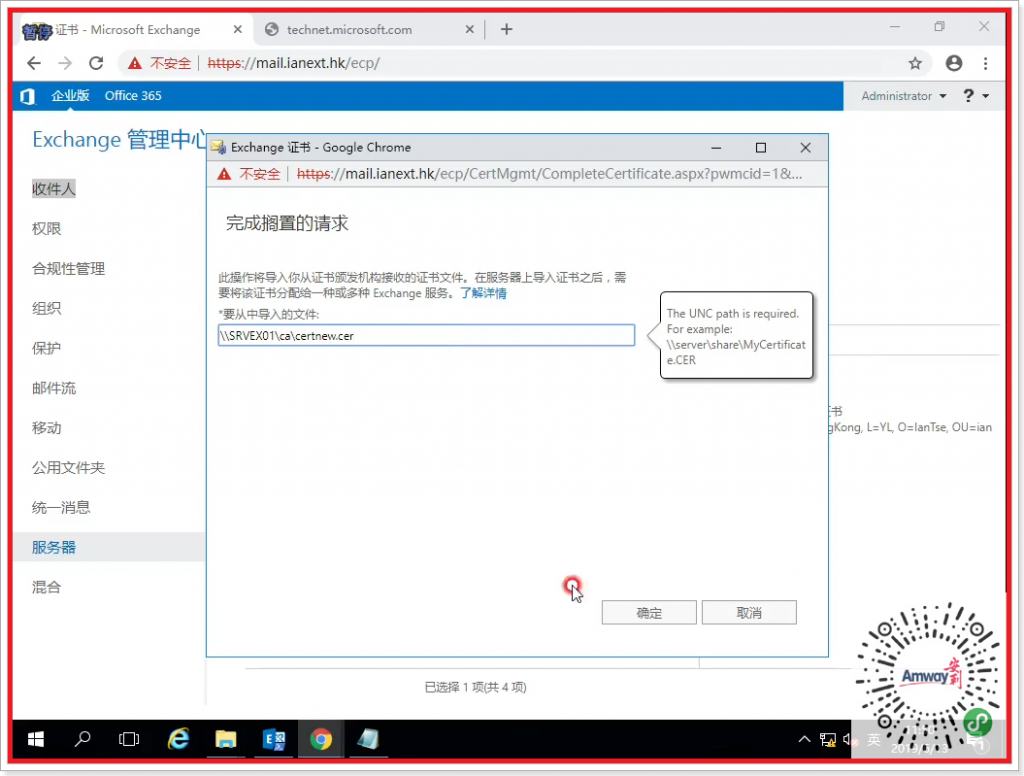Image resolution: width=1024 pixels, height=776 pixels.
Task: Open the Chrome profile account icon
Action: pyautogui.click(x=953, y=63)
